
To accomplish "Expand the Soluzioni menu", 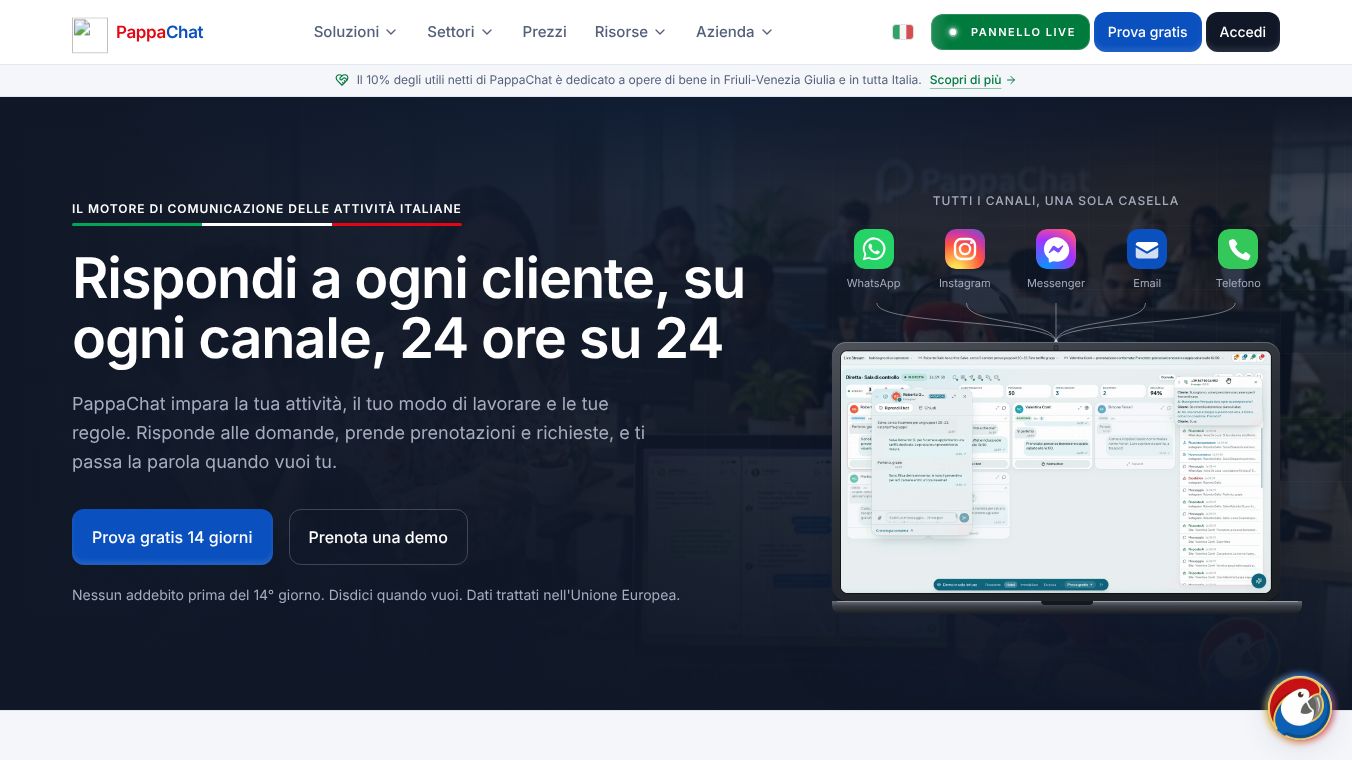I will (355, 32).
